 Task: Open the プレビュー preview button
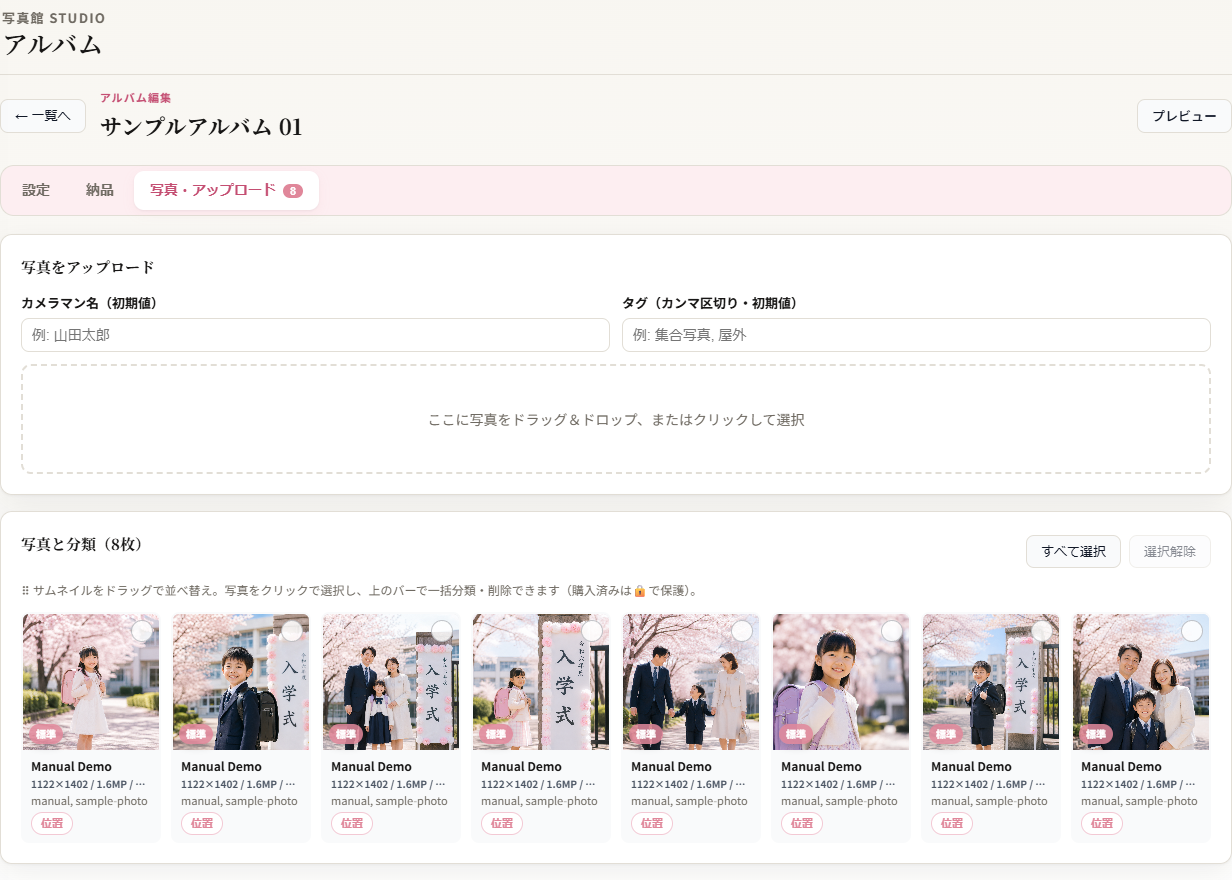point(1184,116)
